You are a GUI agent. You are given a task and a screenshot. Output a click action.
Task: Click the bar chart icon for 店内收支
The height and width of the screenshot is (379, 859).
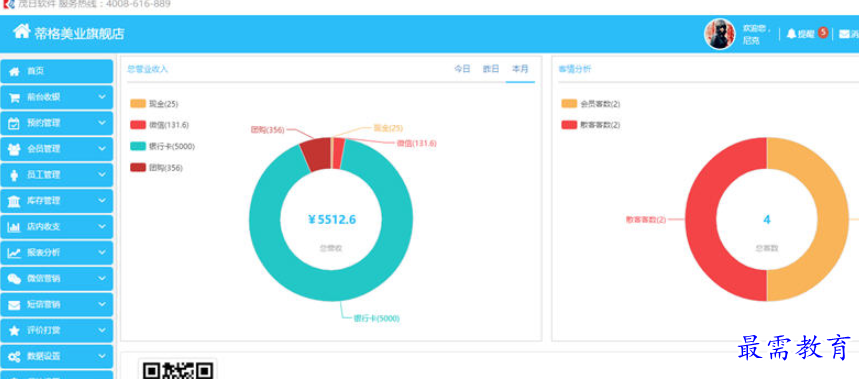[x=14, y=227]
